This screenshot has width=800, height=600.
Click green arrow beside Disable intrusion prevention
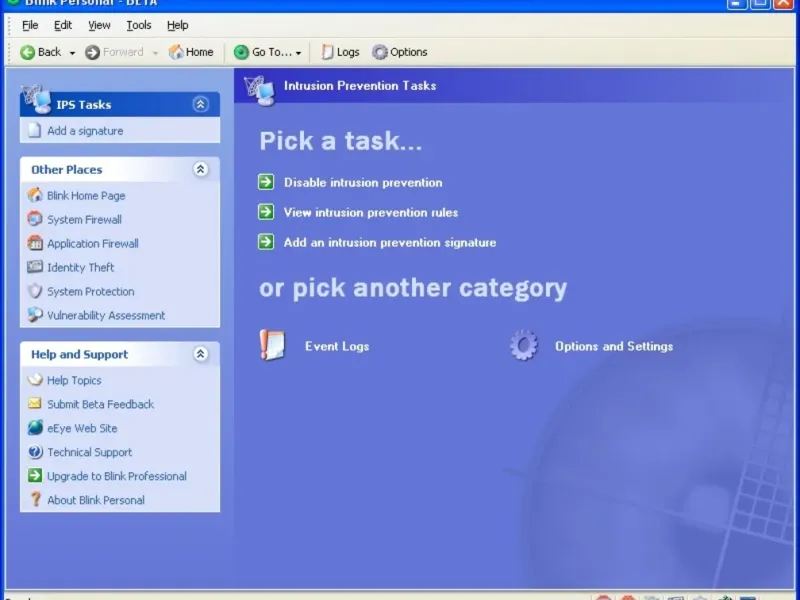tap(266, 182)
